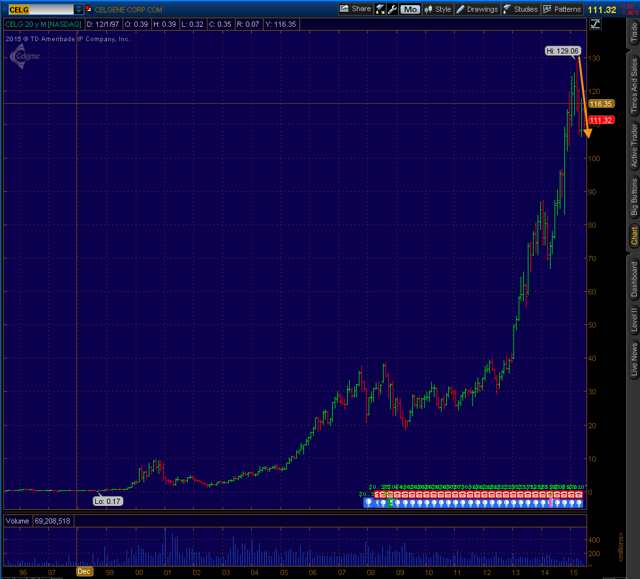640x579 pixels.
Task: Click the CELG 20 y M [NASDAQ] label
Action: point(43,24)
